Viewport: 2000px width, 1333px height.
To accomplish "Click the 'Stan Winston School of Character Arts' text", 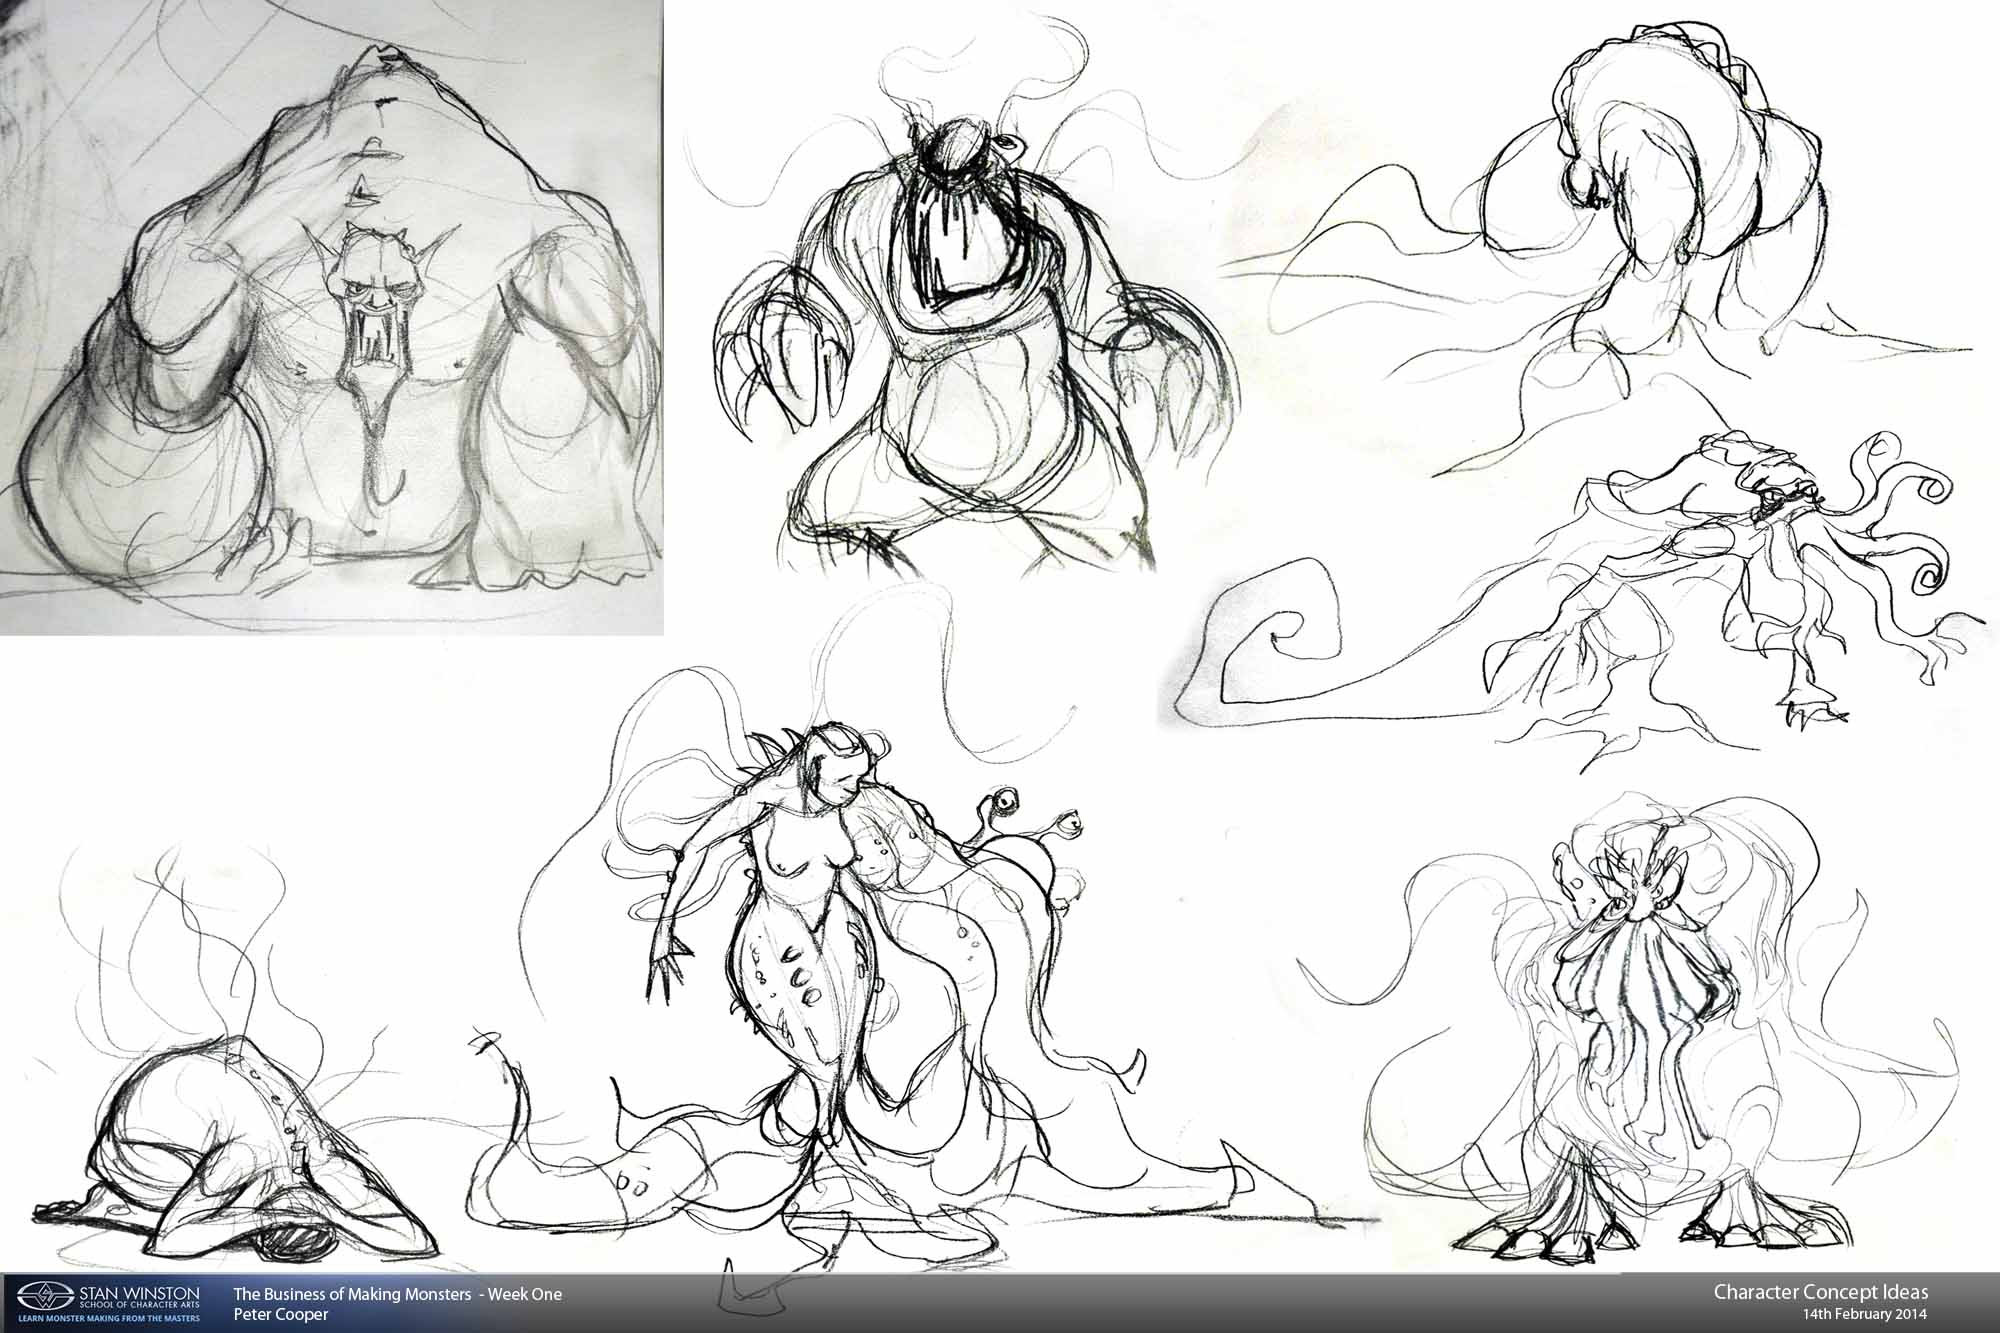I will pyautogui.click(x=138, y=1297).
